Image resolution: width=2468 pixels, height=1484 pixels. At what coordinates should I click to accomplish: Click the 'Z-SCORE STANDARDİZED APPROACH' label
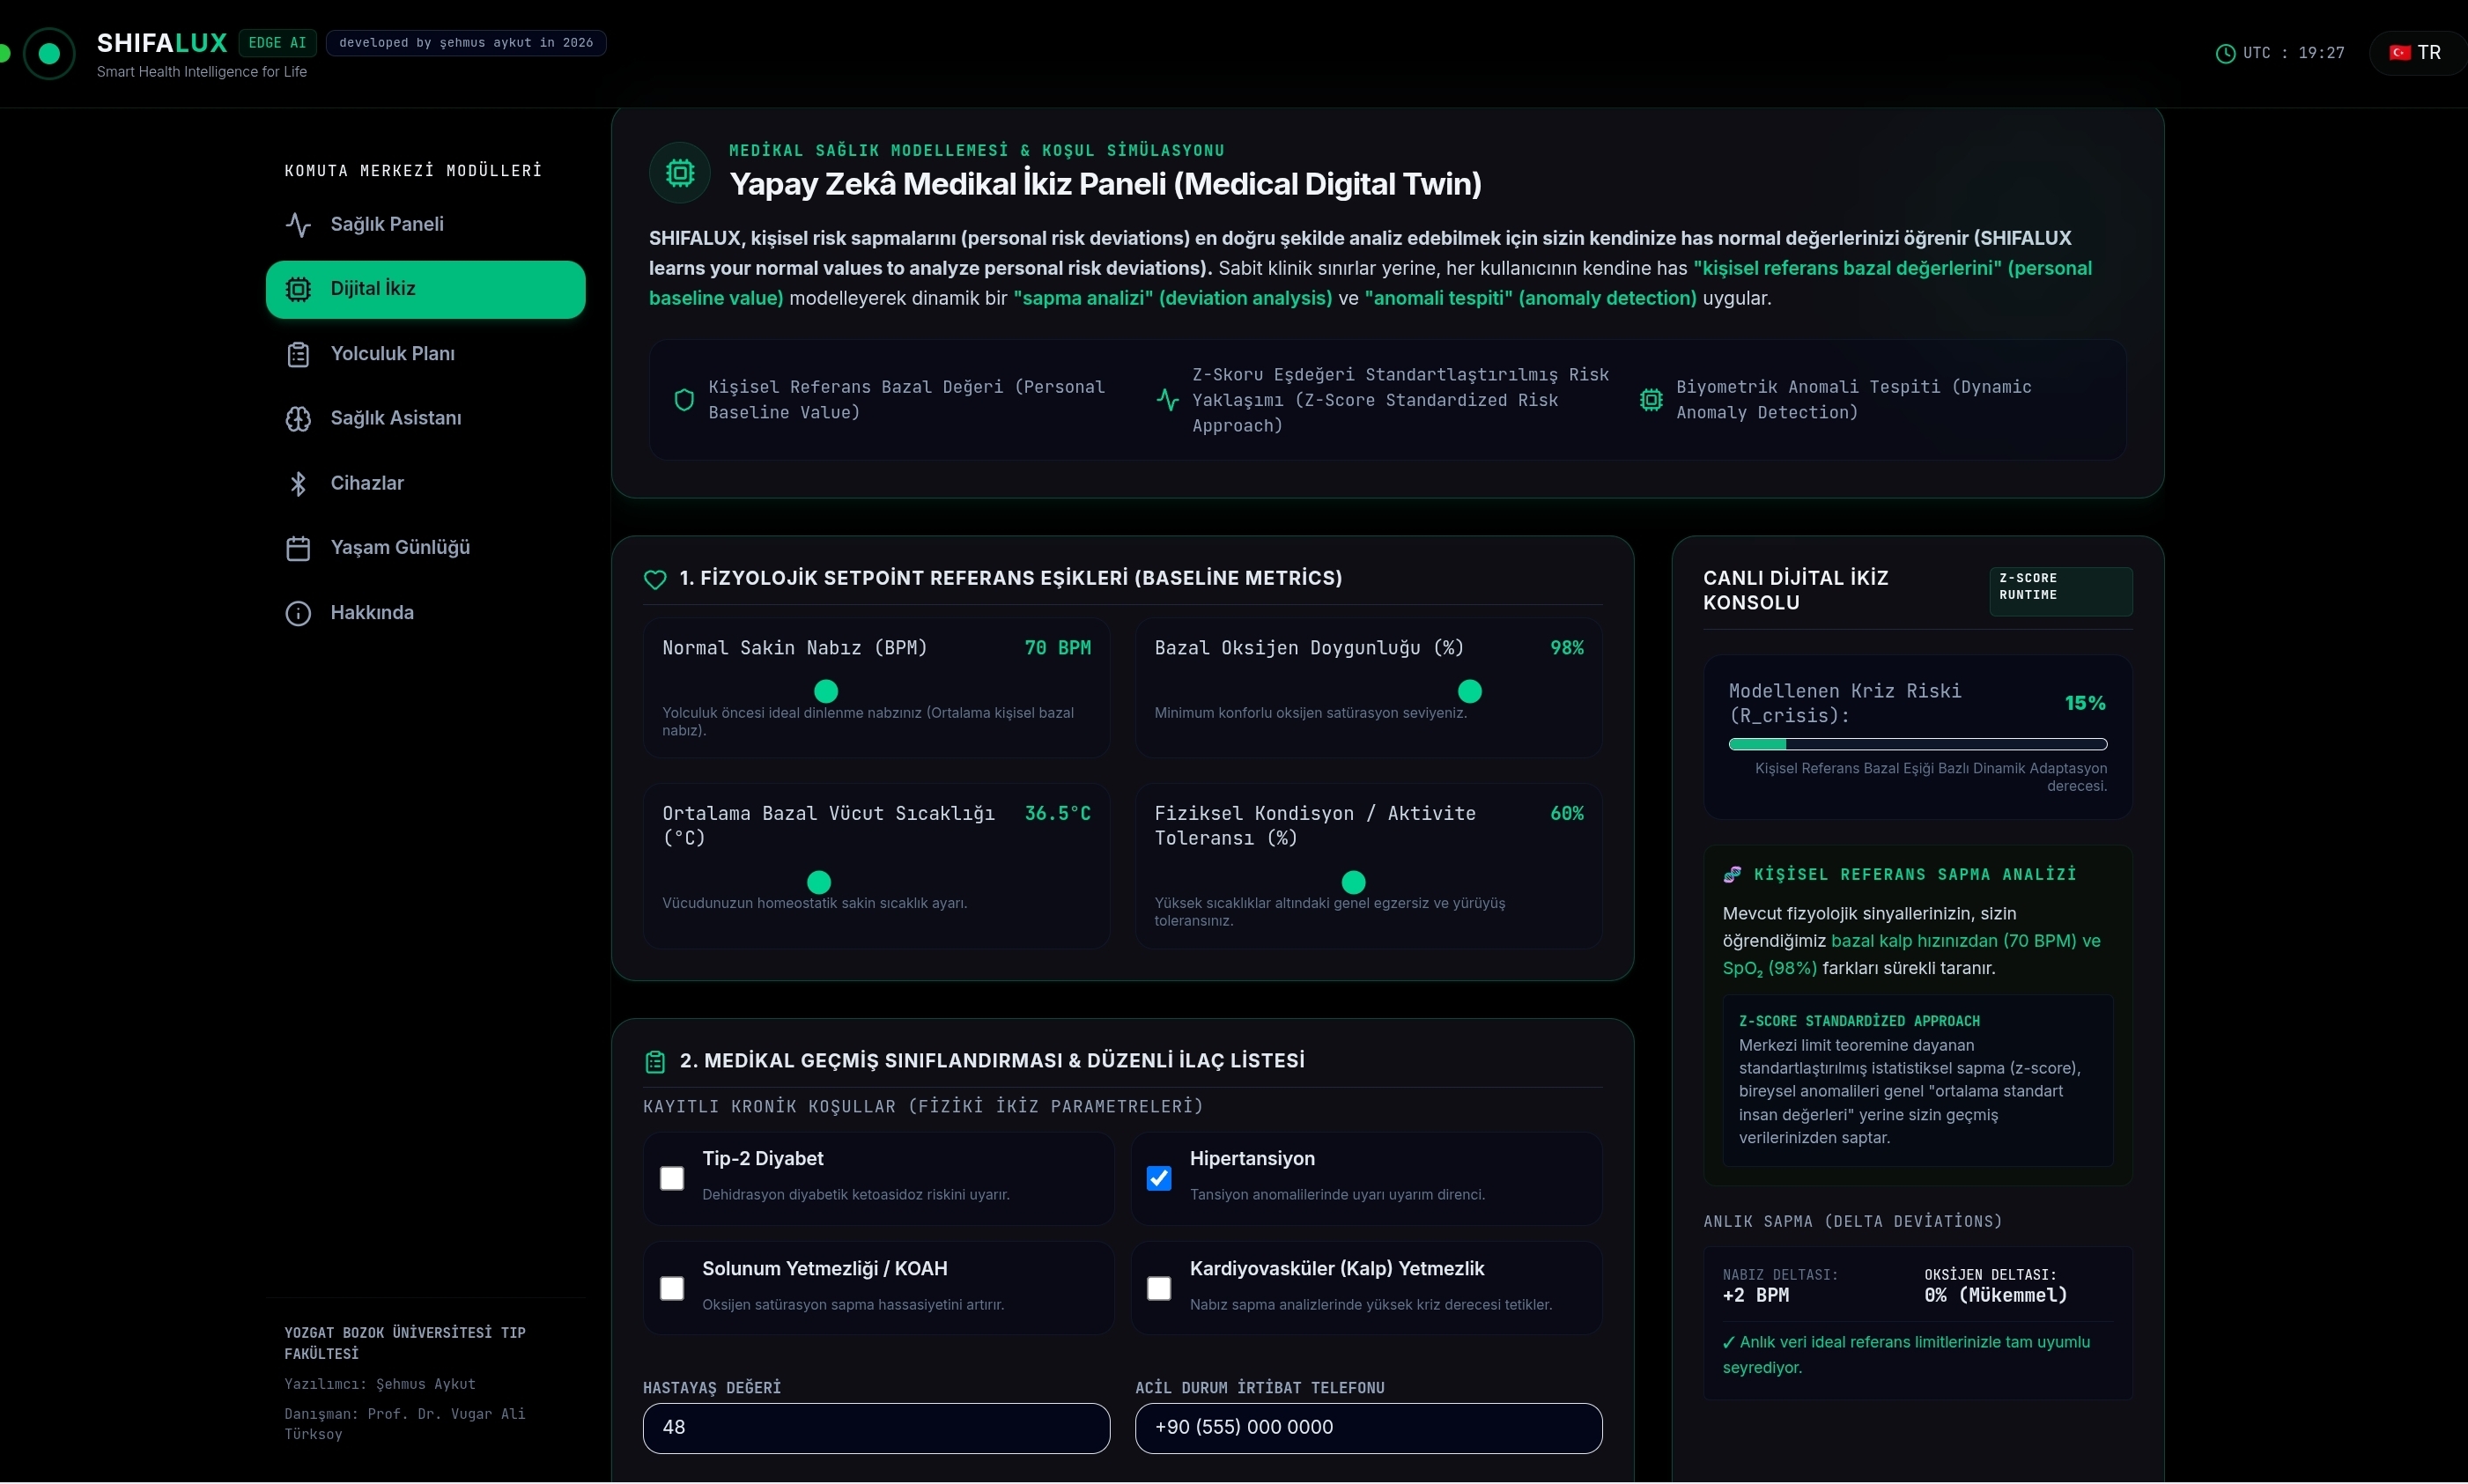point(1859,1021)
